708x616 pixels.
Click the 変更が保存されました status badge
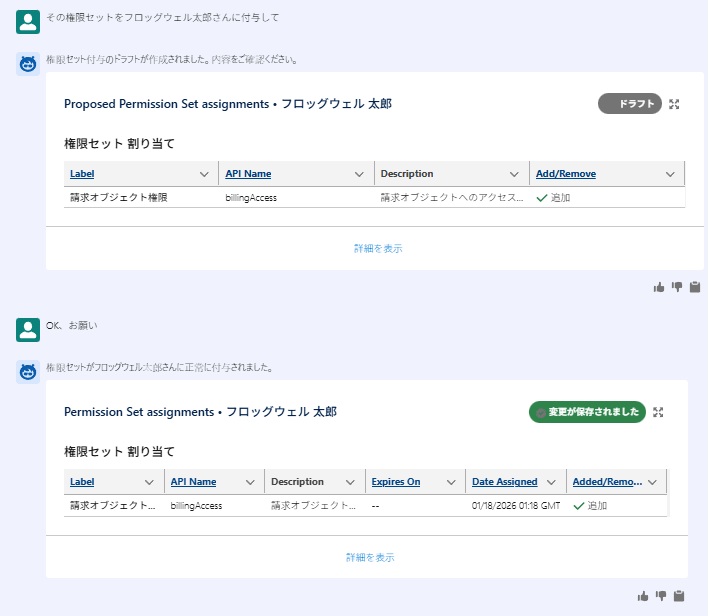587,412
